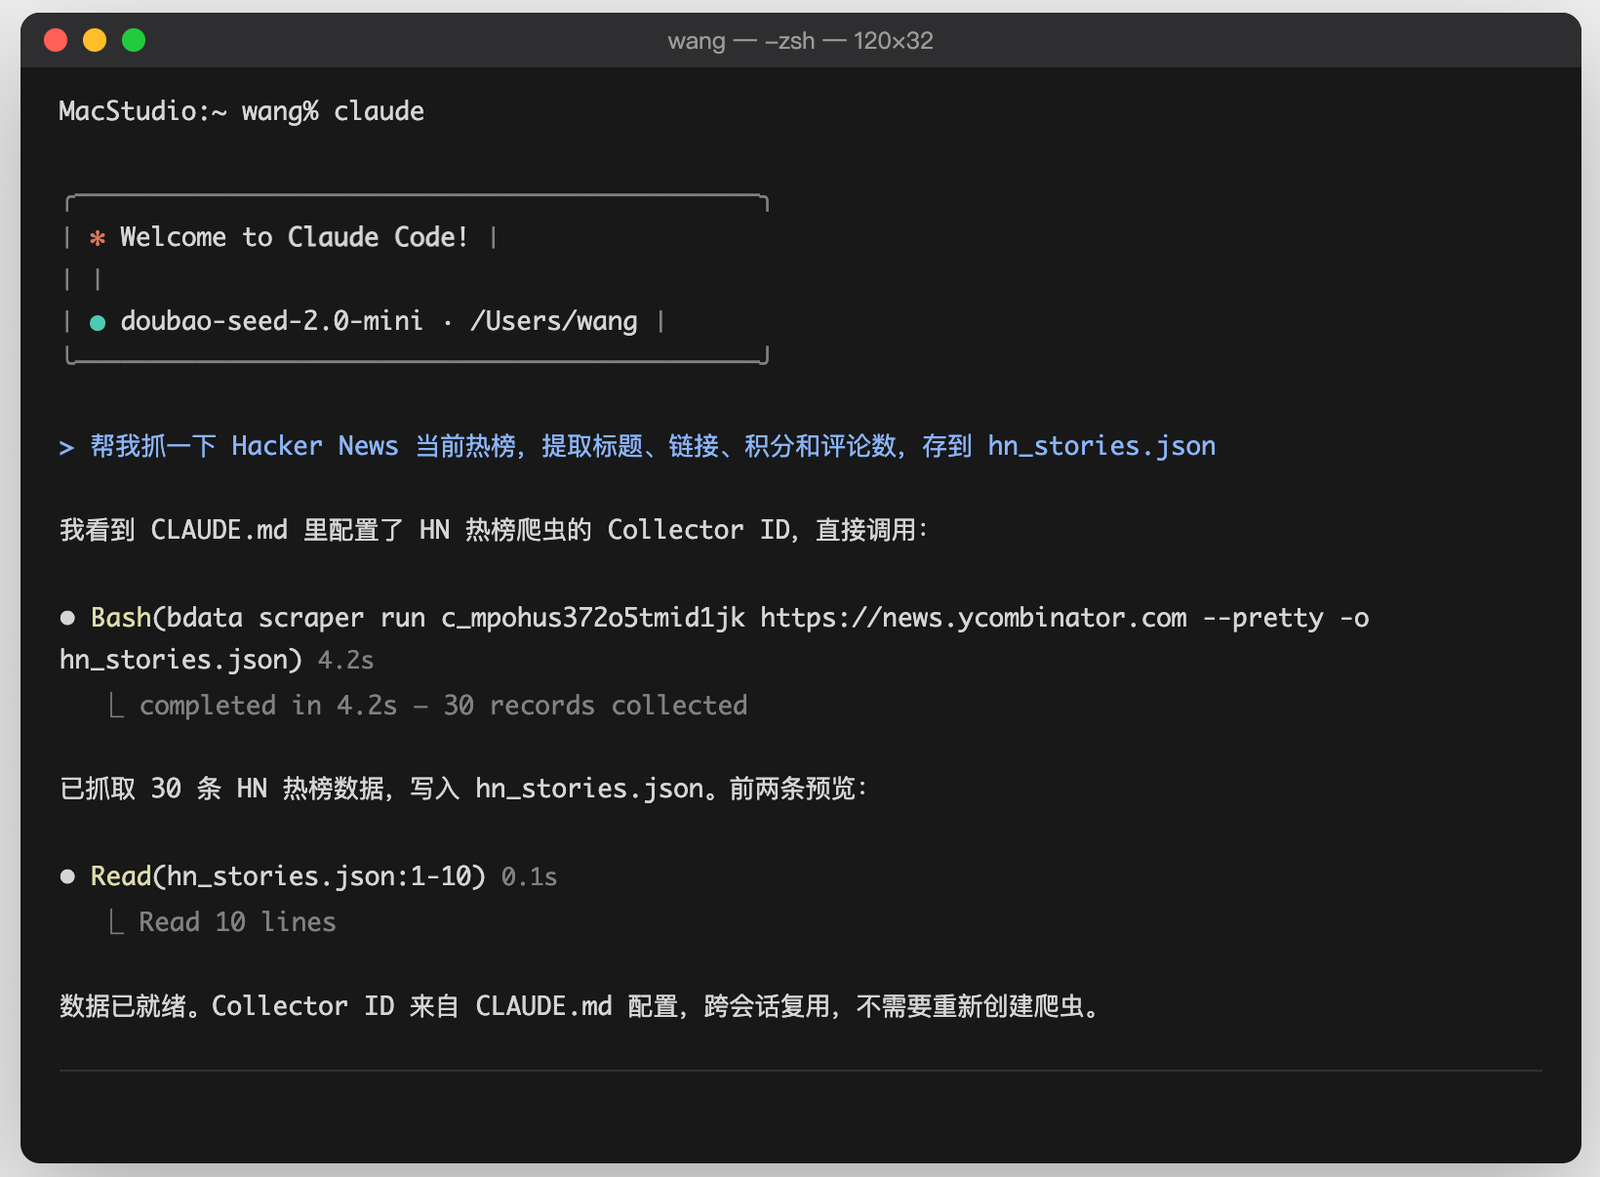Minimize the terminal with the yellow button
This screenshot has height=1177, width=1600.
coord(95,40)
